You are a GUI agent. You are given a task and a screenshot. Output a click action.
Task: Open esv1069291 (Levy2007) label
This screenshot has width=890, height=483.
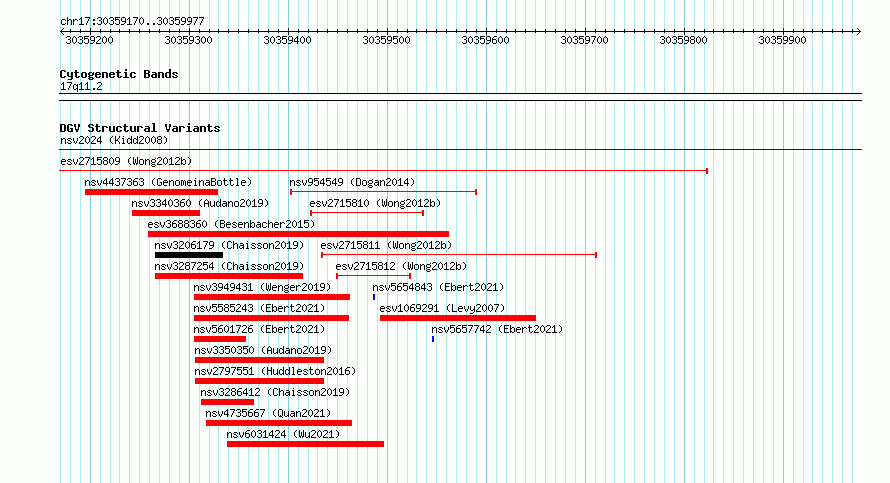pos(442,308)
